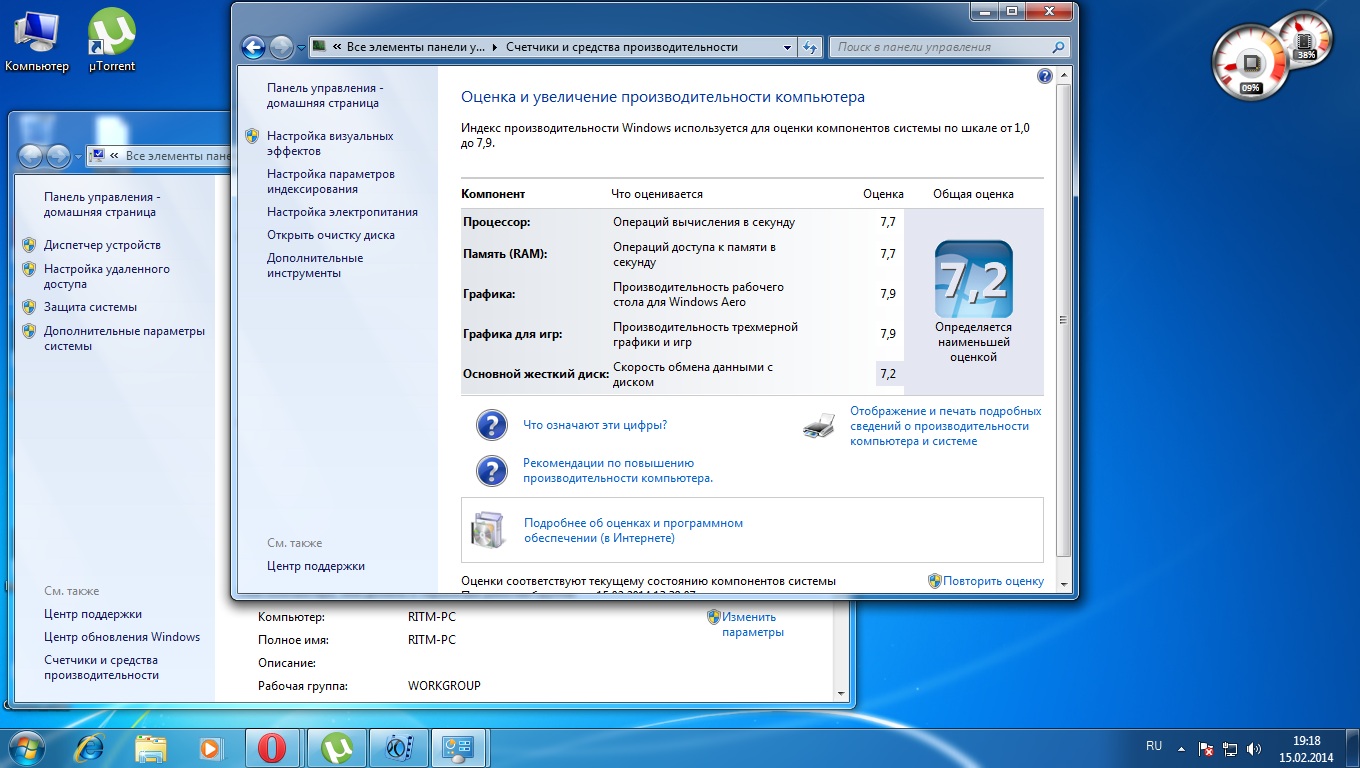Click the blue help question mark icon
Viewport: 1360px width, 768px height.
tap(1044, 76)
